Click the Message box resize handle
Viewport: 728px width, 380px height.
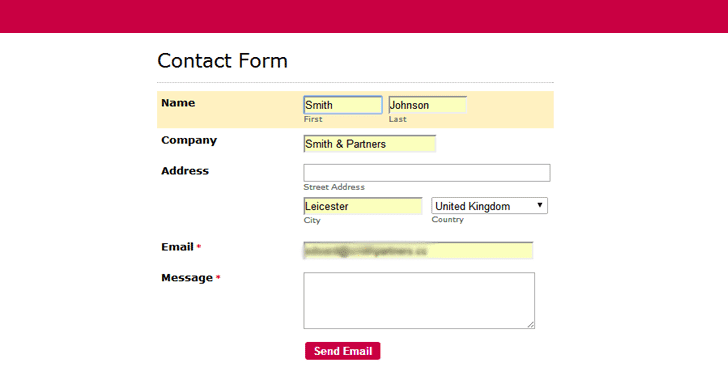[531, 325]
